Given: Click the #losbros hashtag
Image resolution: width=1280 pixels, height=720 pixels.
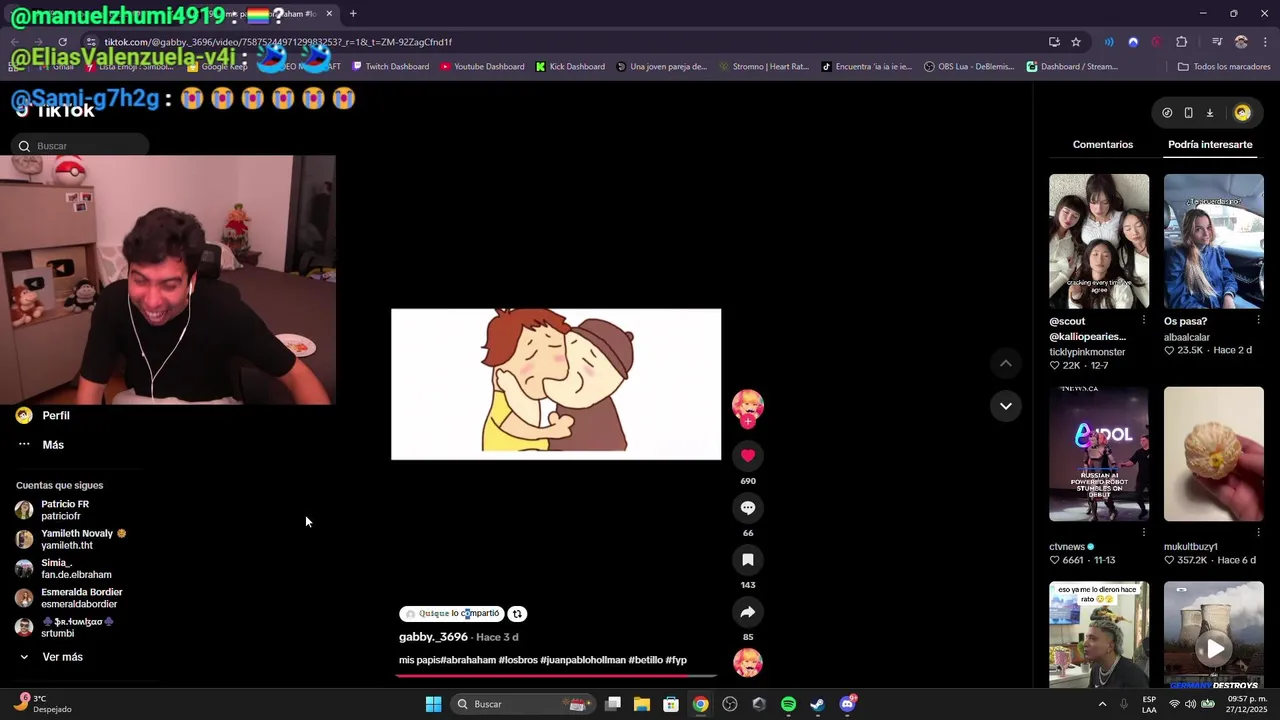Looking at the screenshot, I should 518,660.
